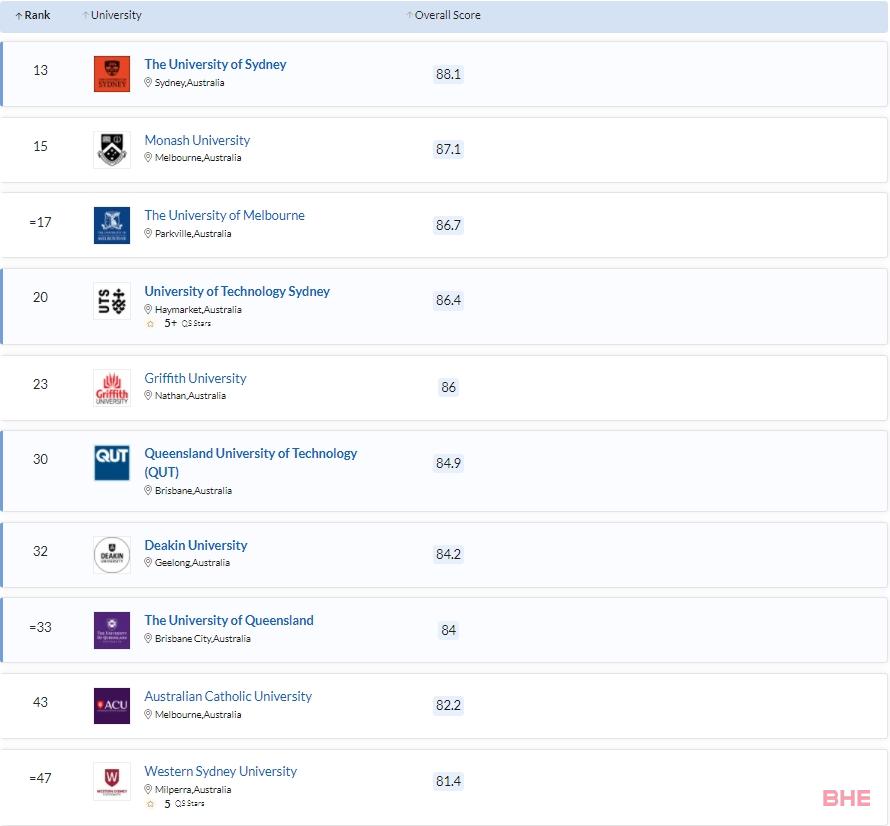
Task: Click overall score 88.1
Action: [448, 74]
